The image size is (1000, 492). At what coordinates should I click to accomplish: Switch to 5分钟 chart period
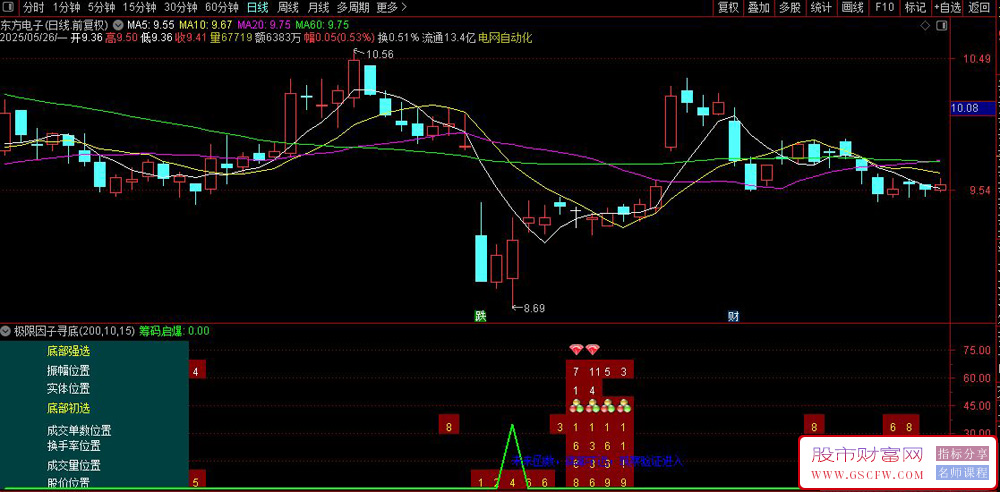[101, 8]
